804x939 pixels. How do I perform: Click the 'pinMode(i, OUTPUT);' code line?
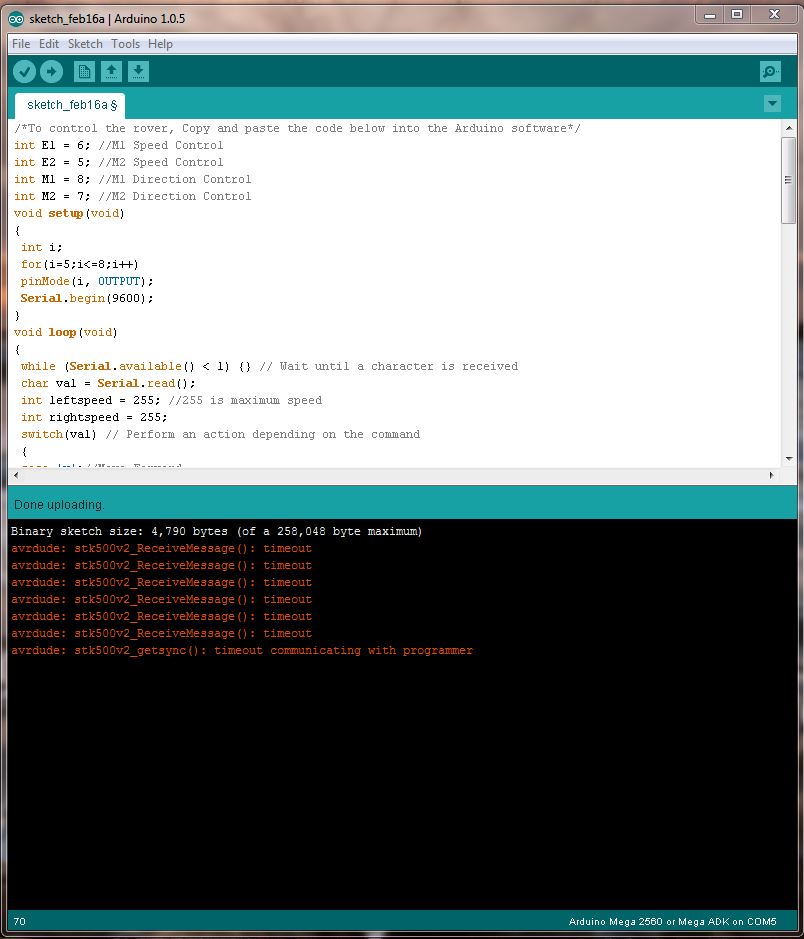click(87, 281)
